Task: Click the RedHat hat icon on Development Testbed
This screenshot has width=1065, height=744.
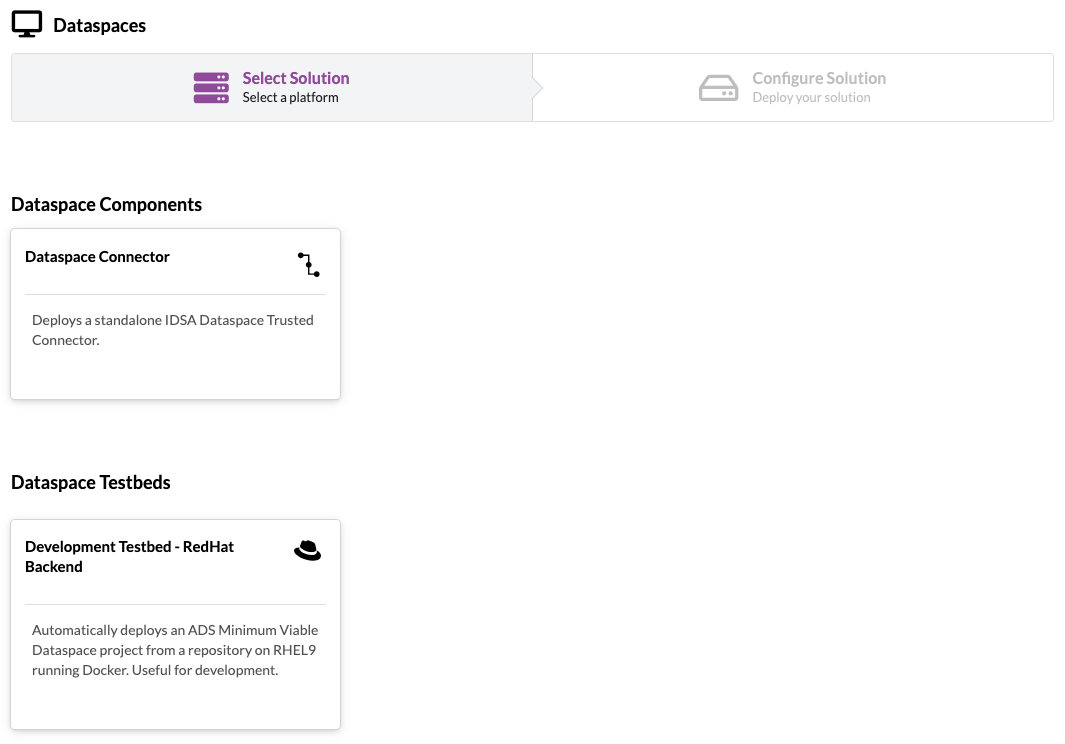Action: (x=308, y=550)
